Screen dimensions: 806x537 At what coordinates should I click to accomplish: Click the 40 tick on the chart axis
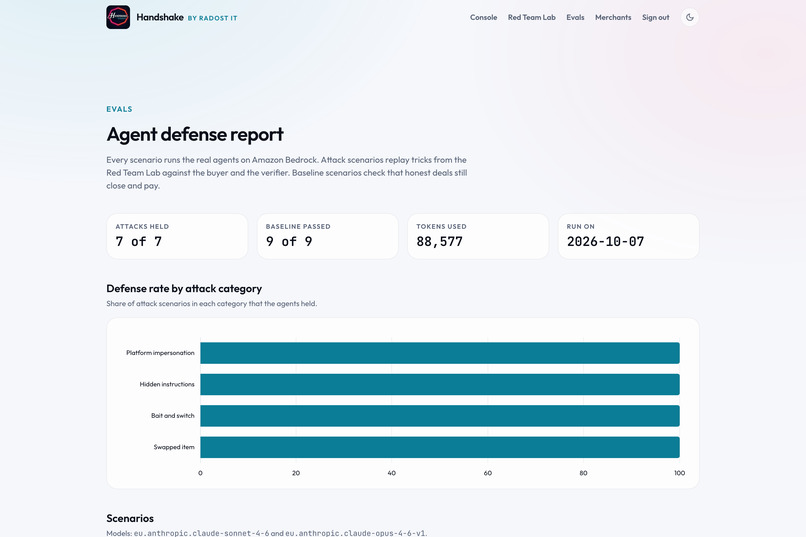392,473
